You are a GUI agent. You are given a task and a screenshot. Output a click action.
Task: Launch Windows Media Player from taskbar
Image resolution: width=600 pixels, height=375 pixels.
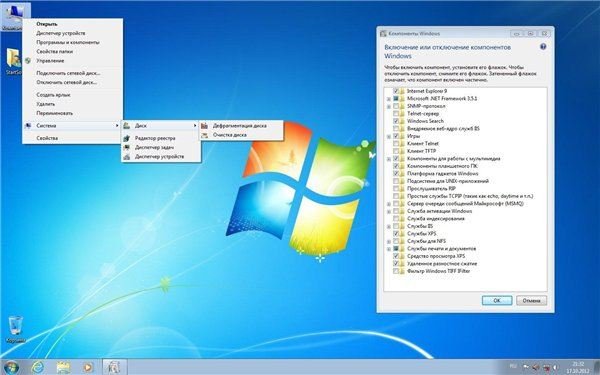coord(88,367)
